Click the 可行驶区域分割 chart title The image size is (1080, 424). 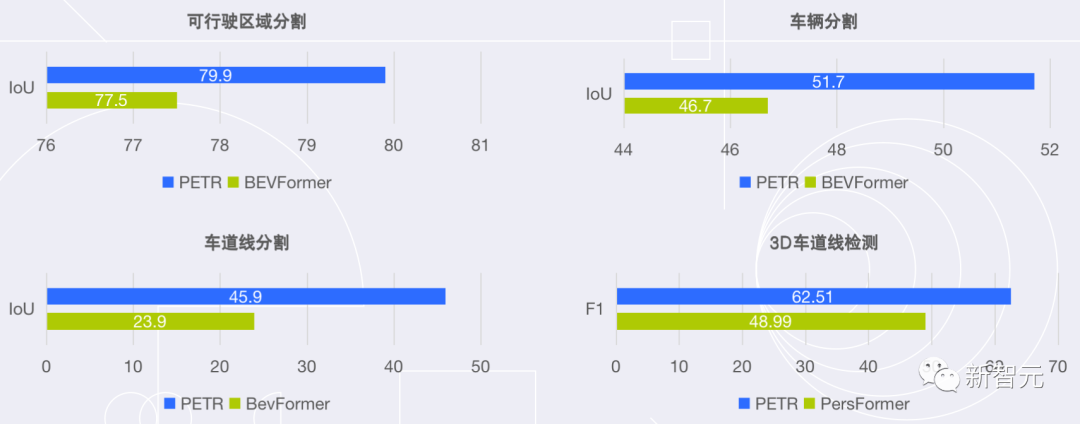pyautogui.click(x=246, y=22)
